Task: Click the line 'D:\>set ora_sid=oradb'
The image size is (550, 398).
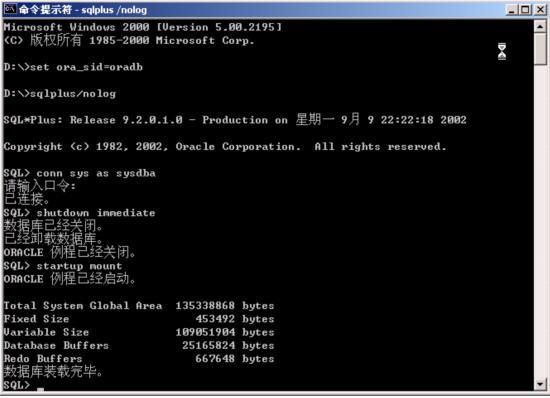Action: tap(73, 67)
